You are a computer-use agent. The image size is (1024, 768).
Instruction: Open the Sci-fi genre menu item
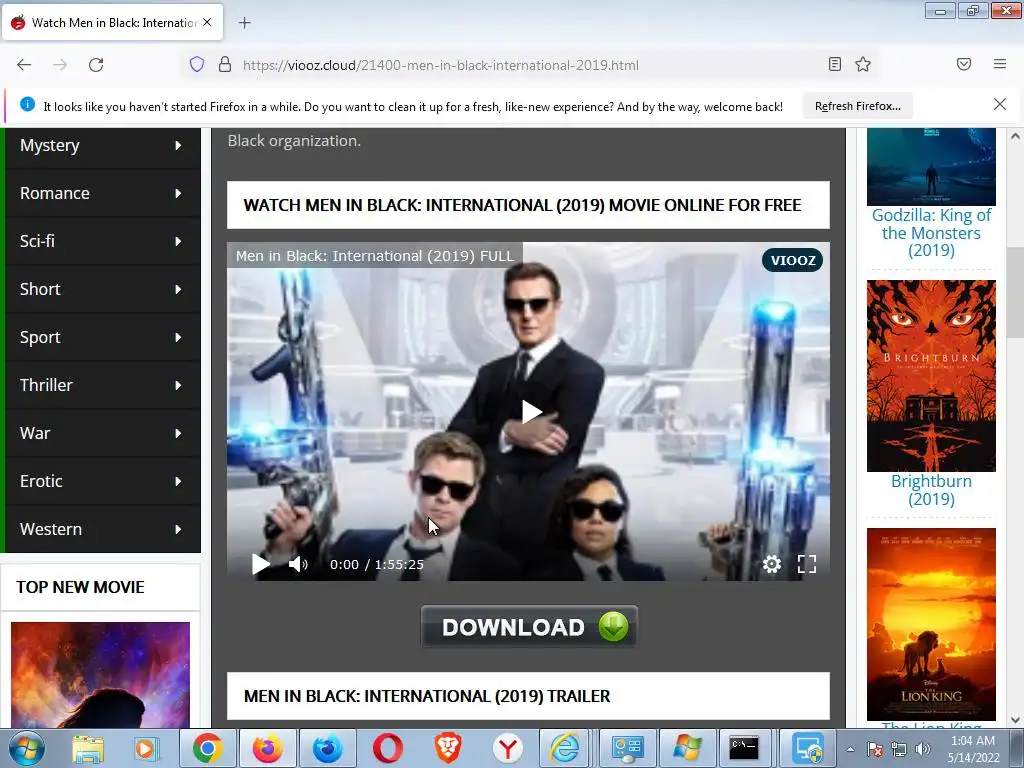[x=103, y=241]
